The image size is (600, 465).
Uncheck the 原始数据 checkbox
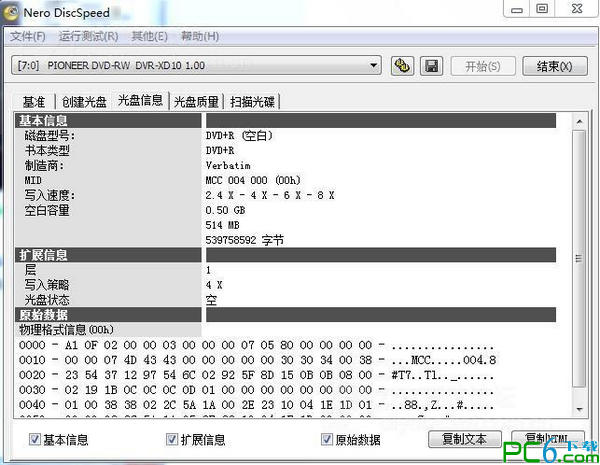click(x=327, y=439)
